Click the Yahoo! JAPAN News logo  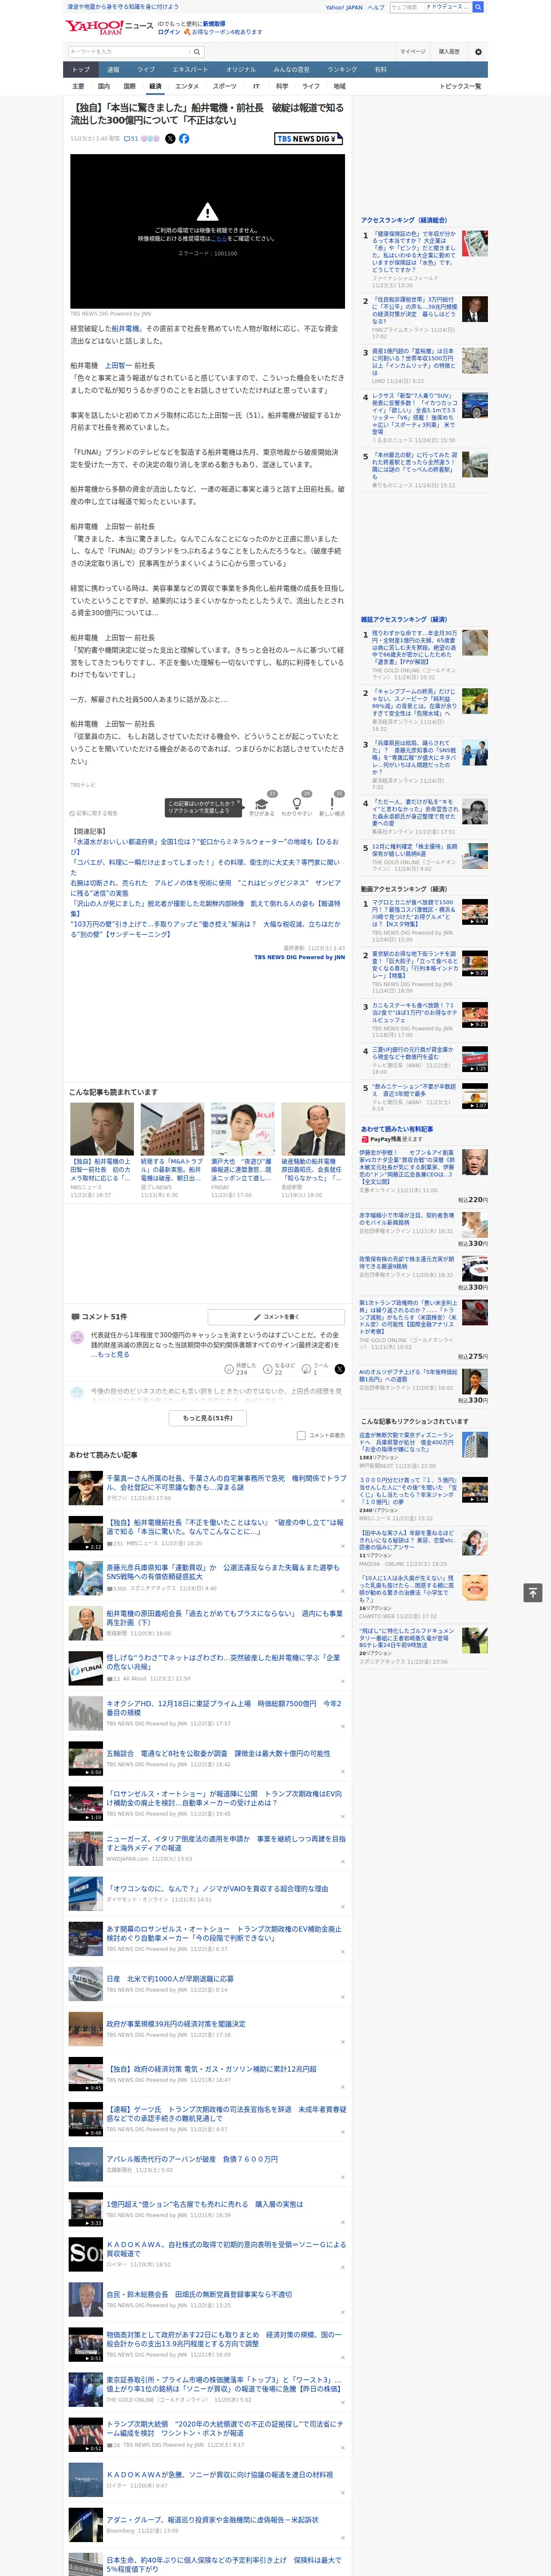109,27
